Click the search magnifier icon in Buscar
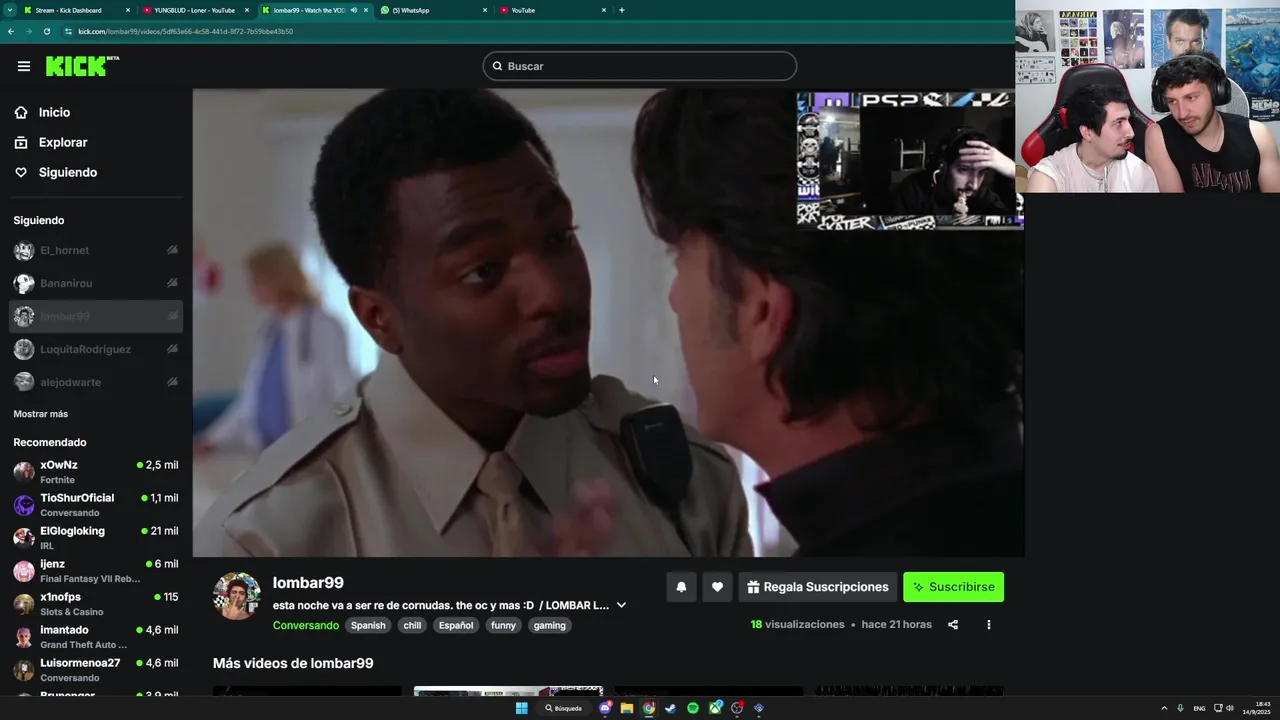Image resolution: width=1280 pixels, height=720 pixels. 497,66
